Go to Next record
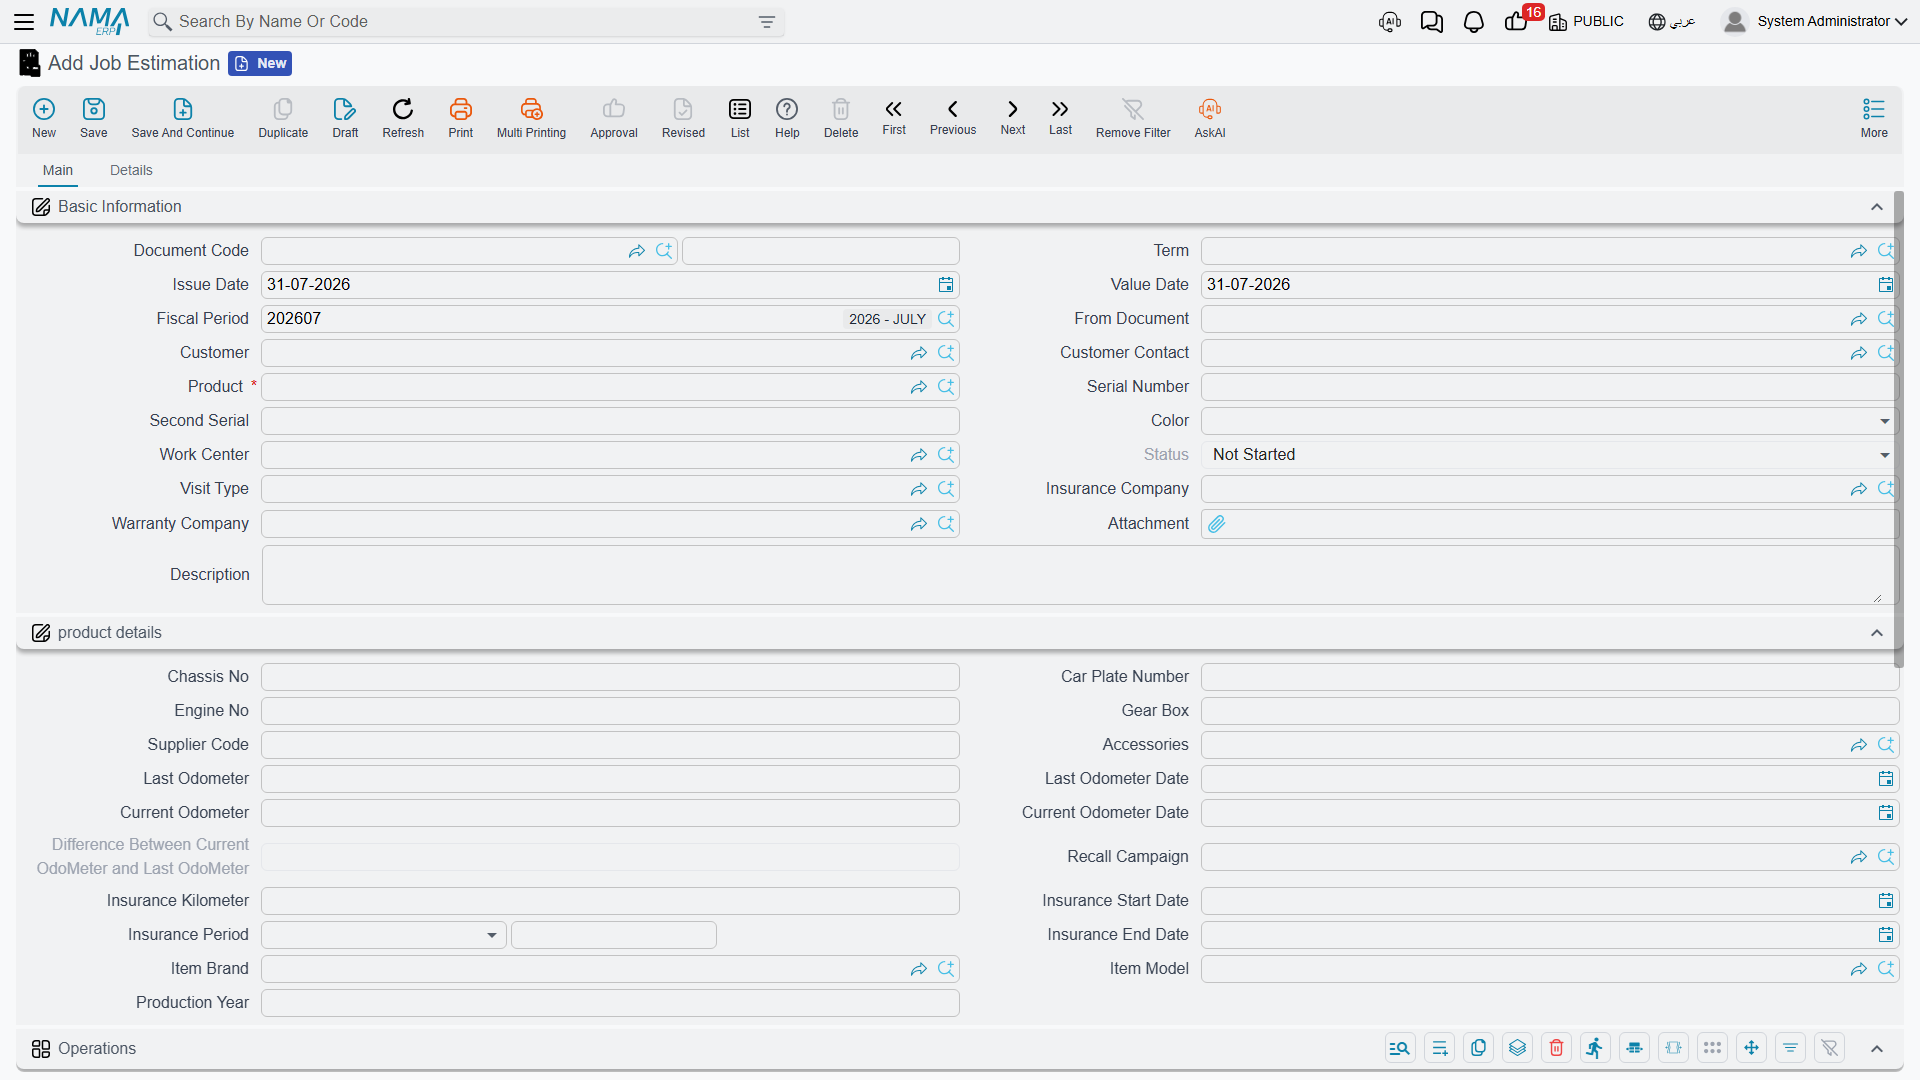The image size is (1920, 1080). tap(1013, 117)
